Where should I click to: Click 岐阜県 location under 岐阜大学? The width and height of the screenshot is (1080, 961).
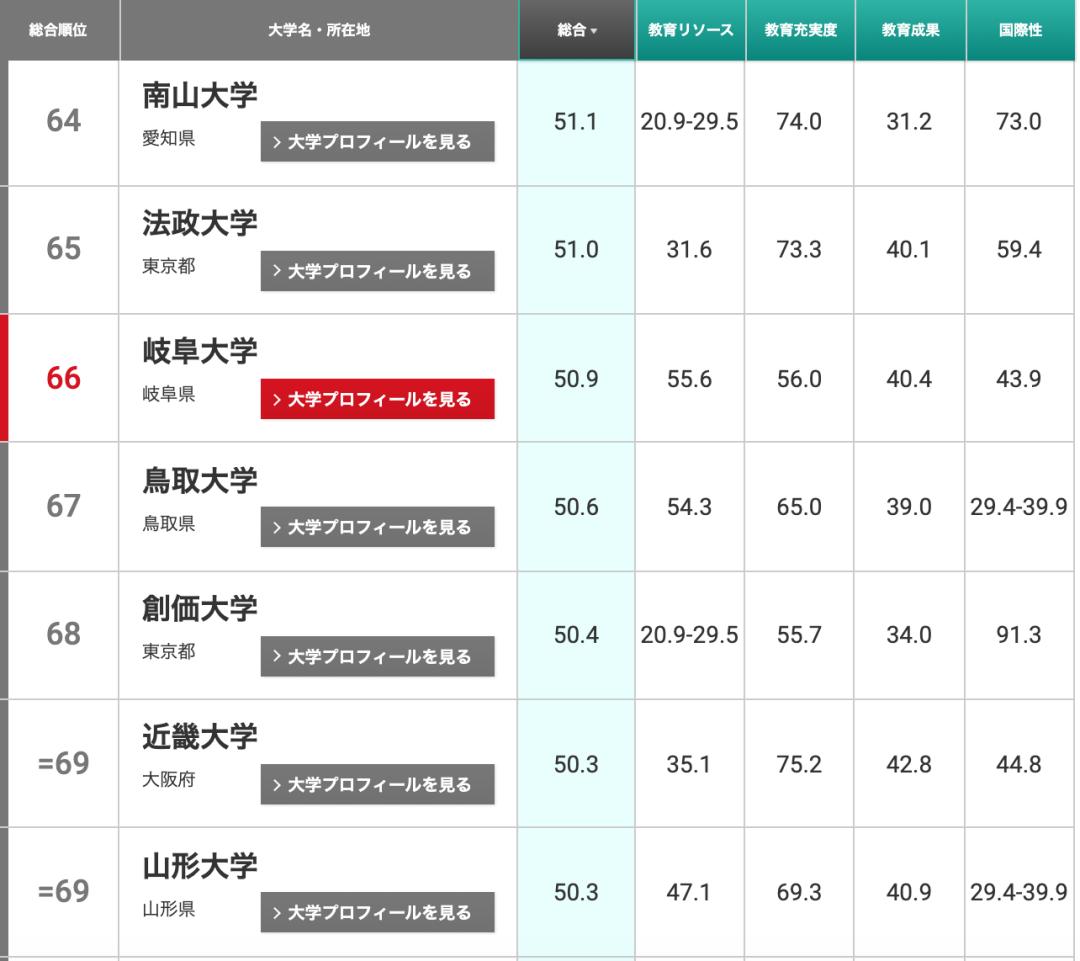169,394
